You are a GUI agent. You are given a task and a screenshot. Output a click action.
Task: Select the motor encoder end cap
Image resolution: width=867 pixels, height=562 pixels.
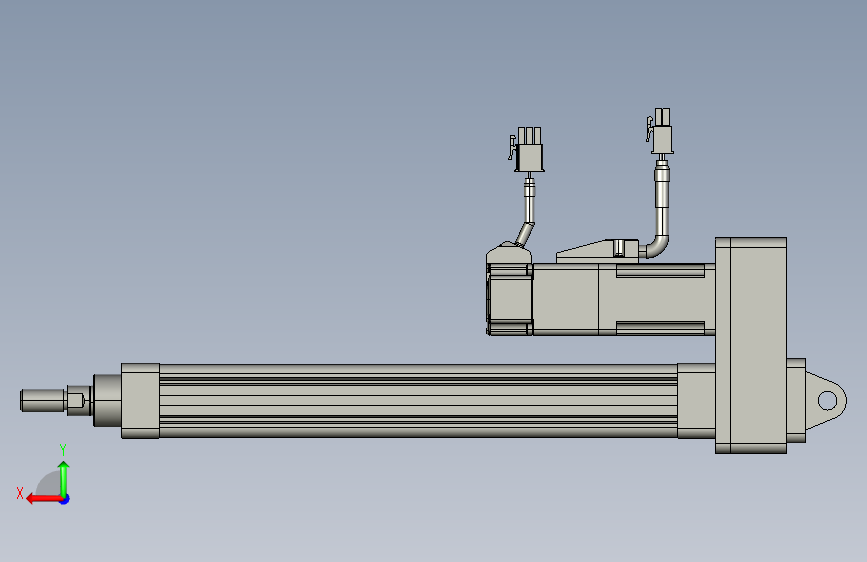509,299
